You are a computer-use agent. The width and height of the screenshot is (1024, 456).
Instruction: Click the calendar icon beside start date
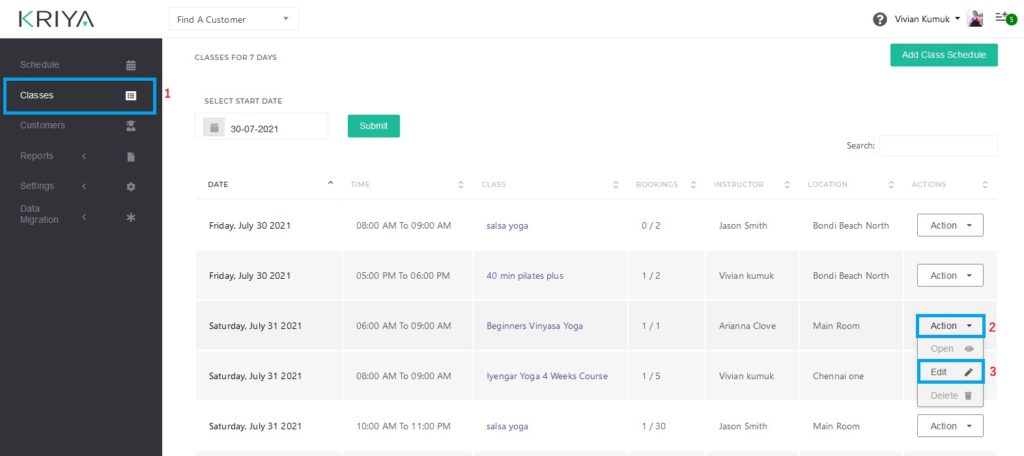pos(213,127)
